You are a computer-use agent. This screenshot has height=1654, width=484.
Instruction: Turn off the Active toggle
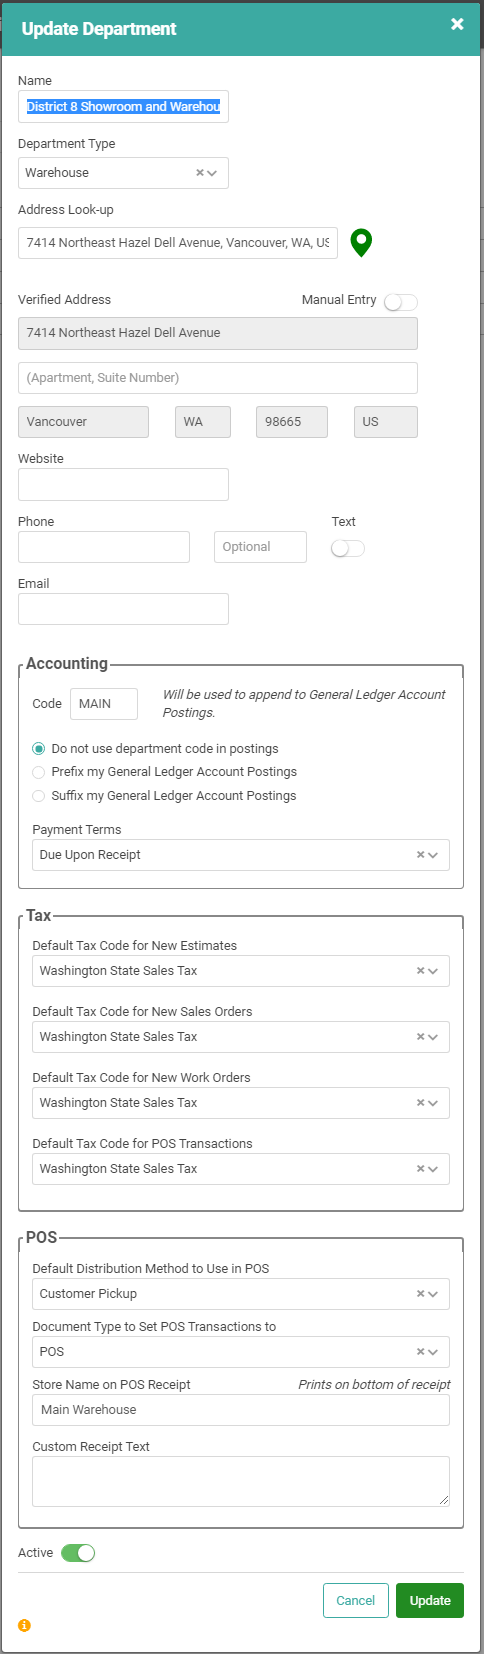78,1553
